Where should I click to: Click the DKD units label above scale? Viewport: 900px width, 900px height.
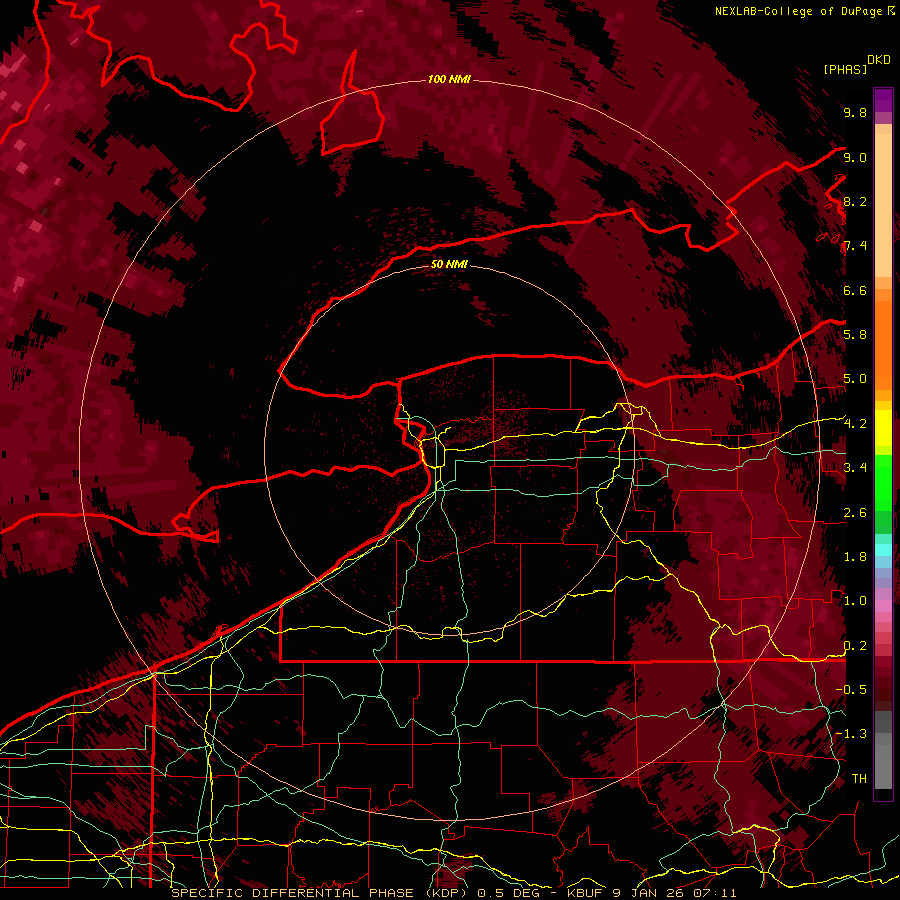879,60
